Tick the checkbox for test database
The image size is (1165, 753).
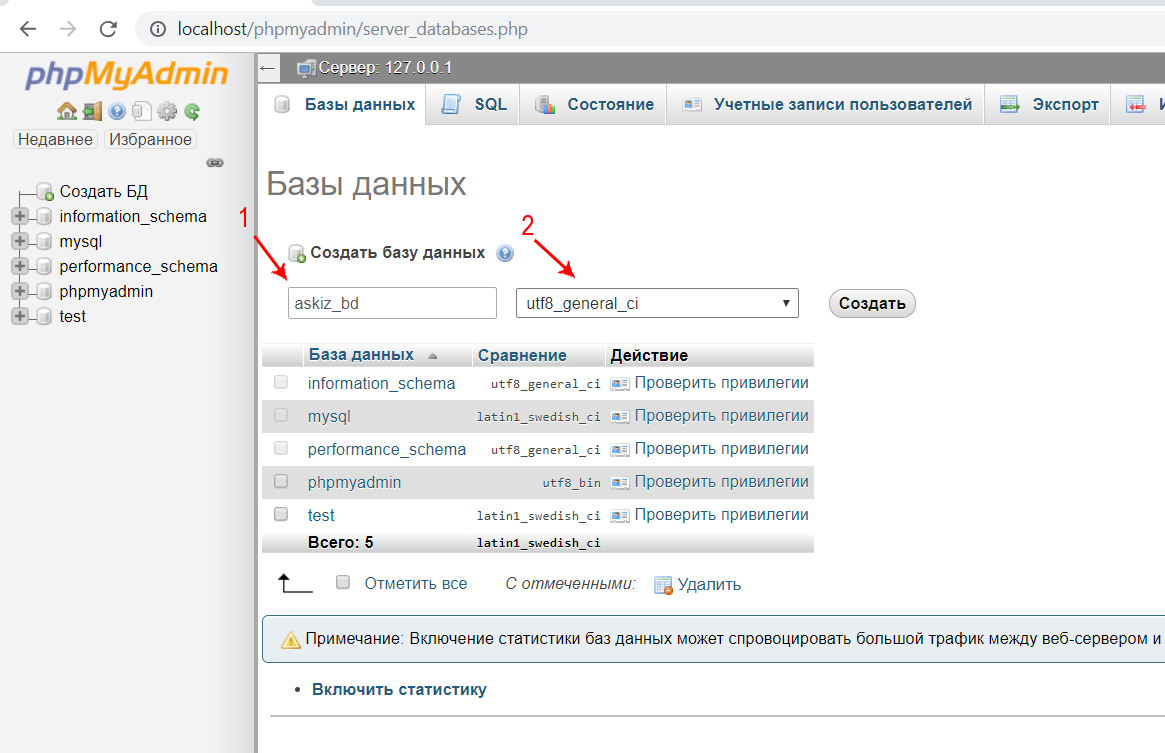pyautogui.click(x=281, y=514)
